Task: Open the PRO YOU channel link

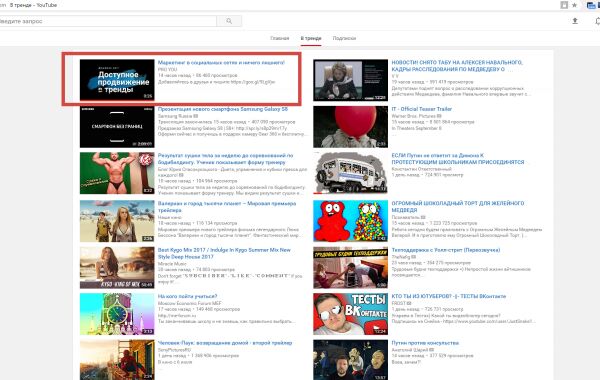Action: (167, 69)
